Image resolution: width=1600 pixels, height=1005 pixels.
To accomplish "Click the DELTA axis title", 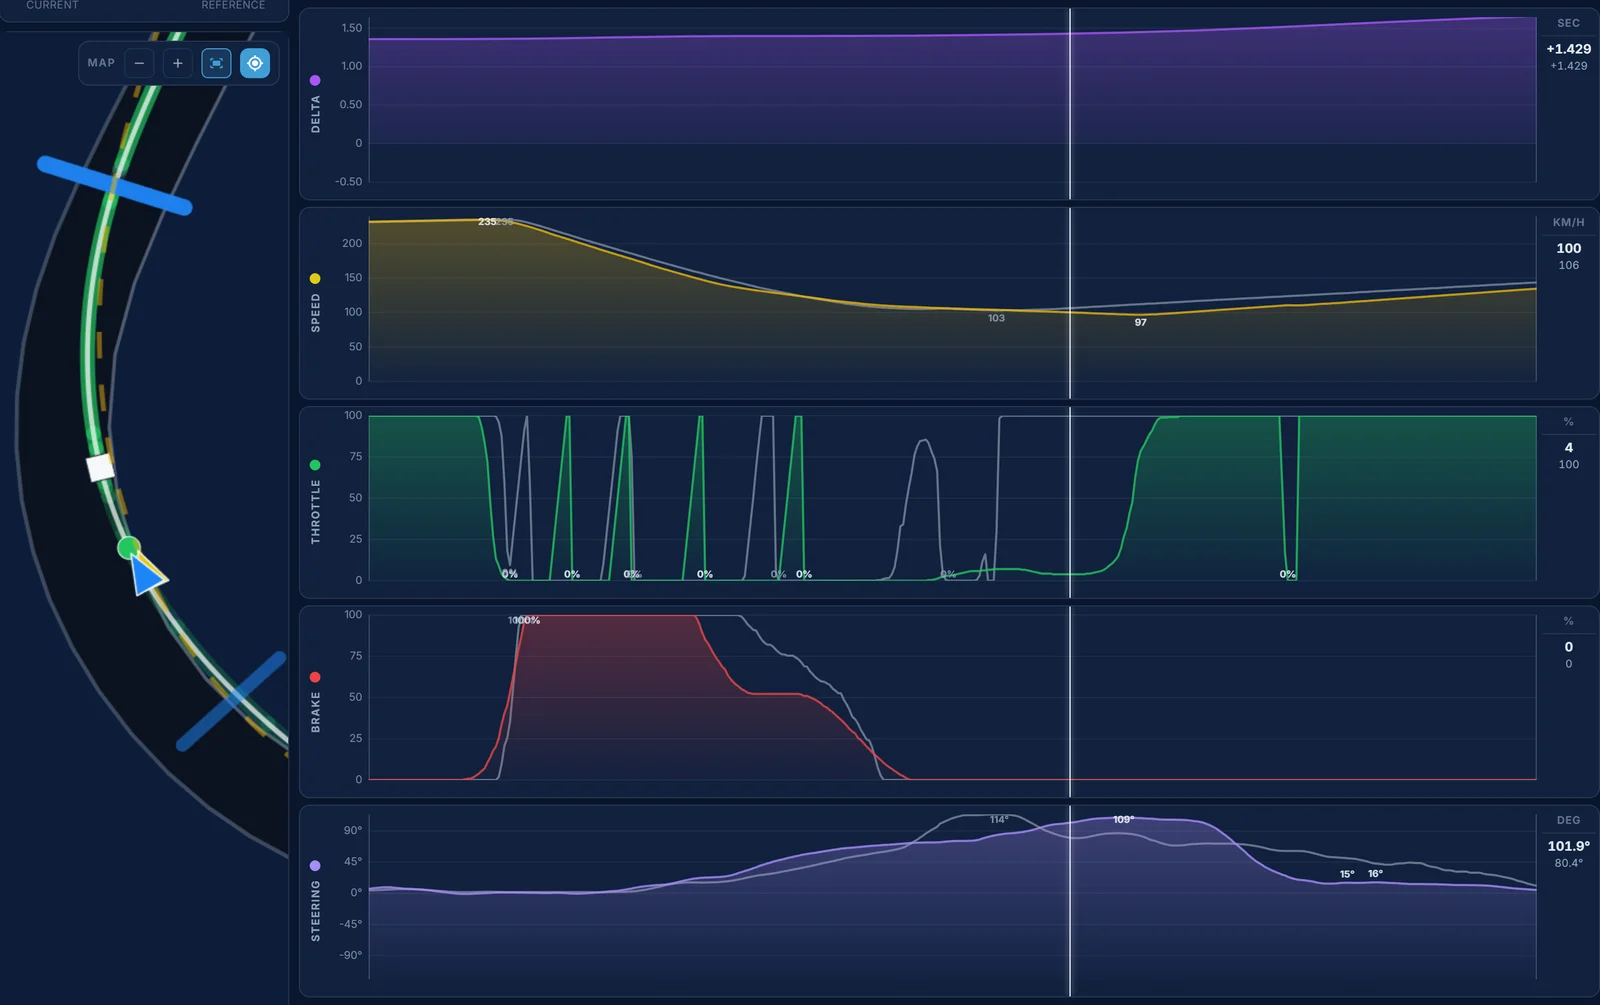I will coord(315,115).
